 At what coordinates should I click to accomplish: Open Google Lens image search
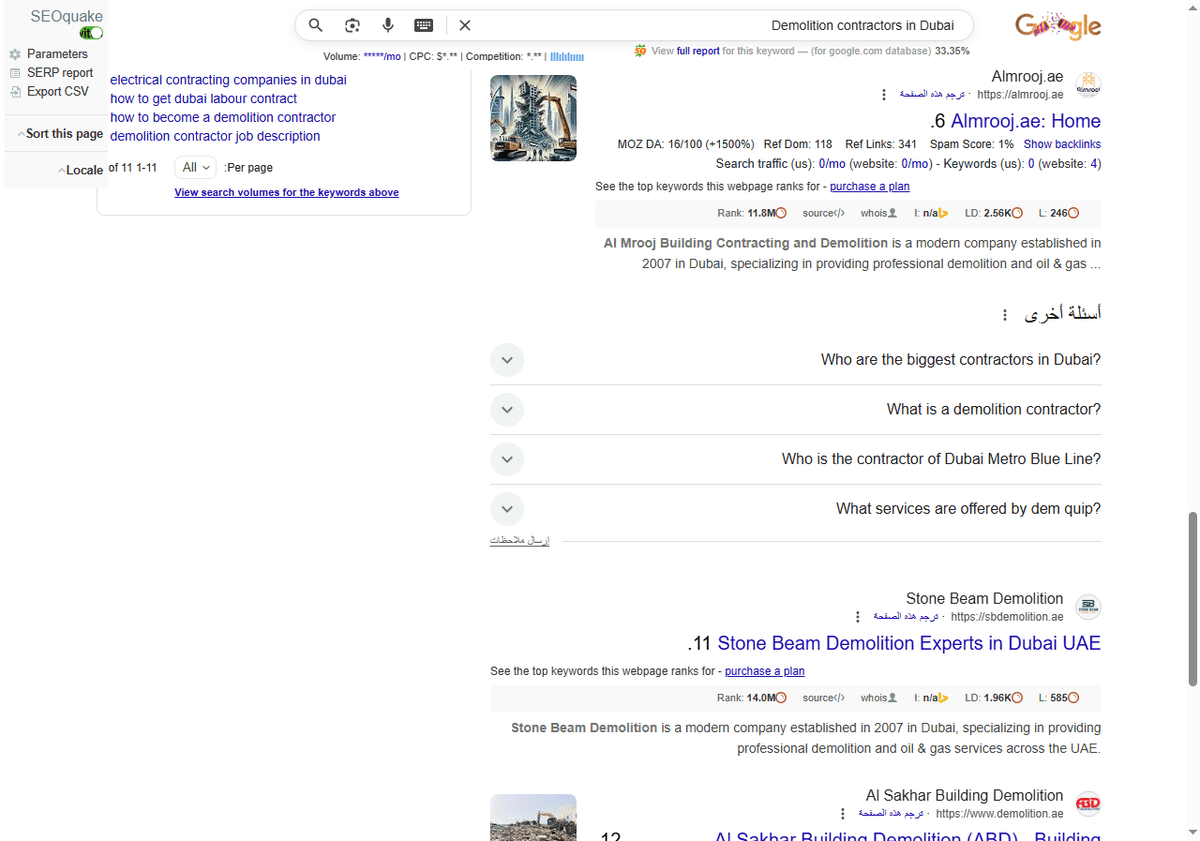click(352, 25)
